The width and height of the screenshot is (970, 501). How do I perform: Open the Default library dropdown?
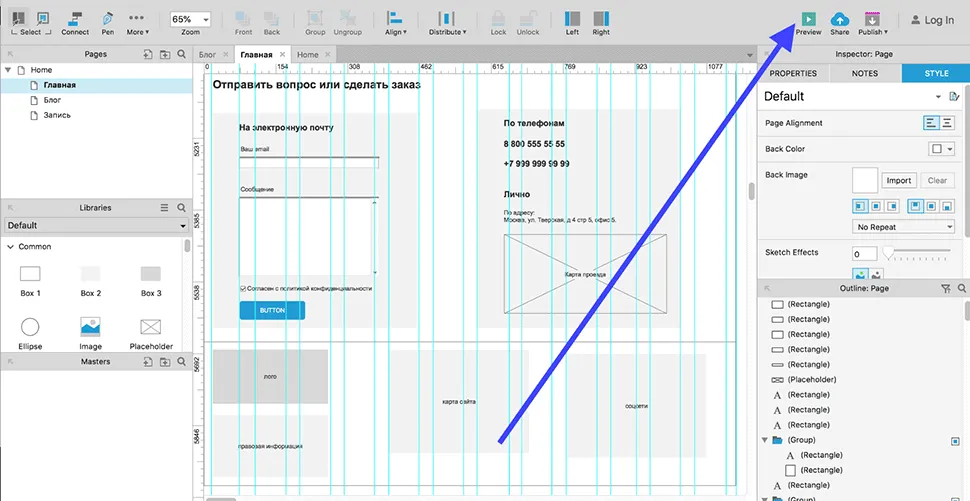[x=96, y=226]
